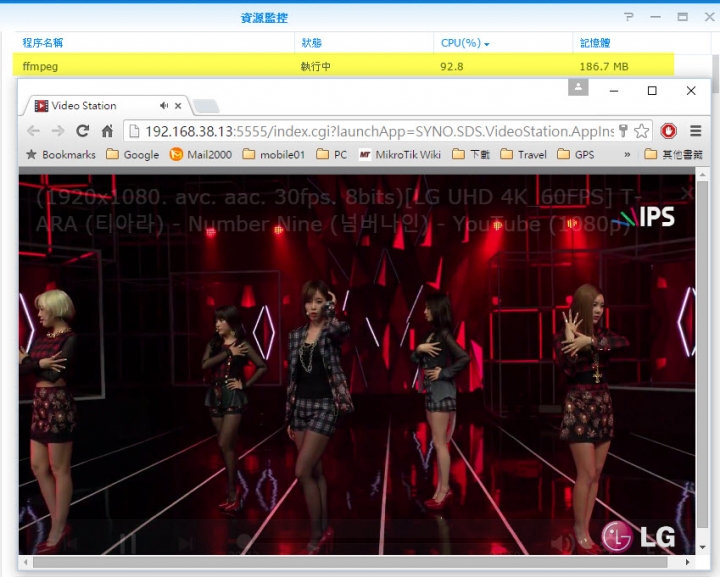Click the key icon to save password

click(x=623, y=131)
